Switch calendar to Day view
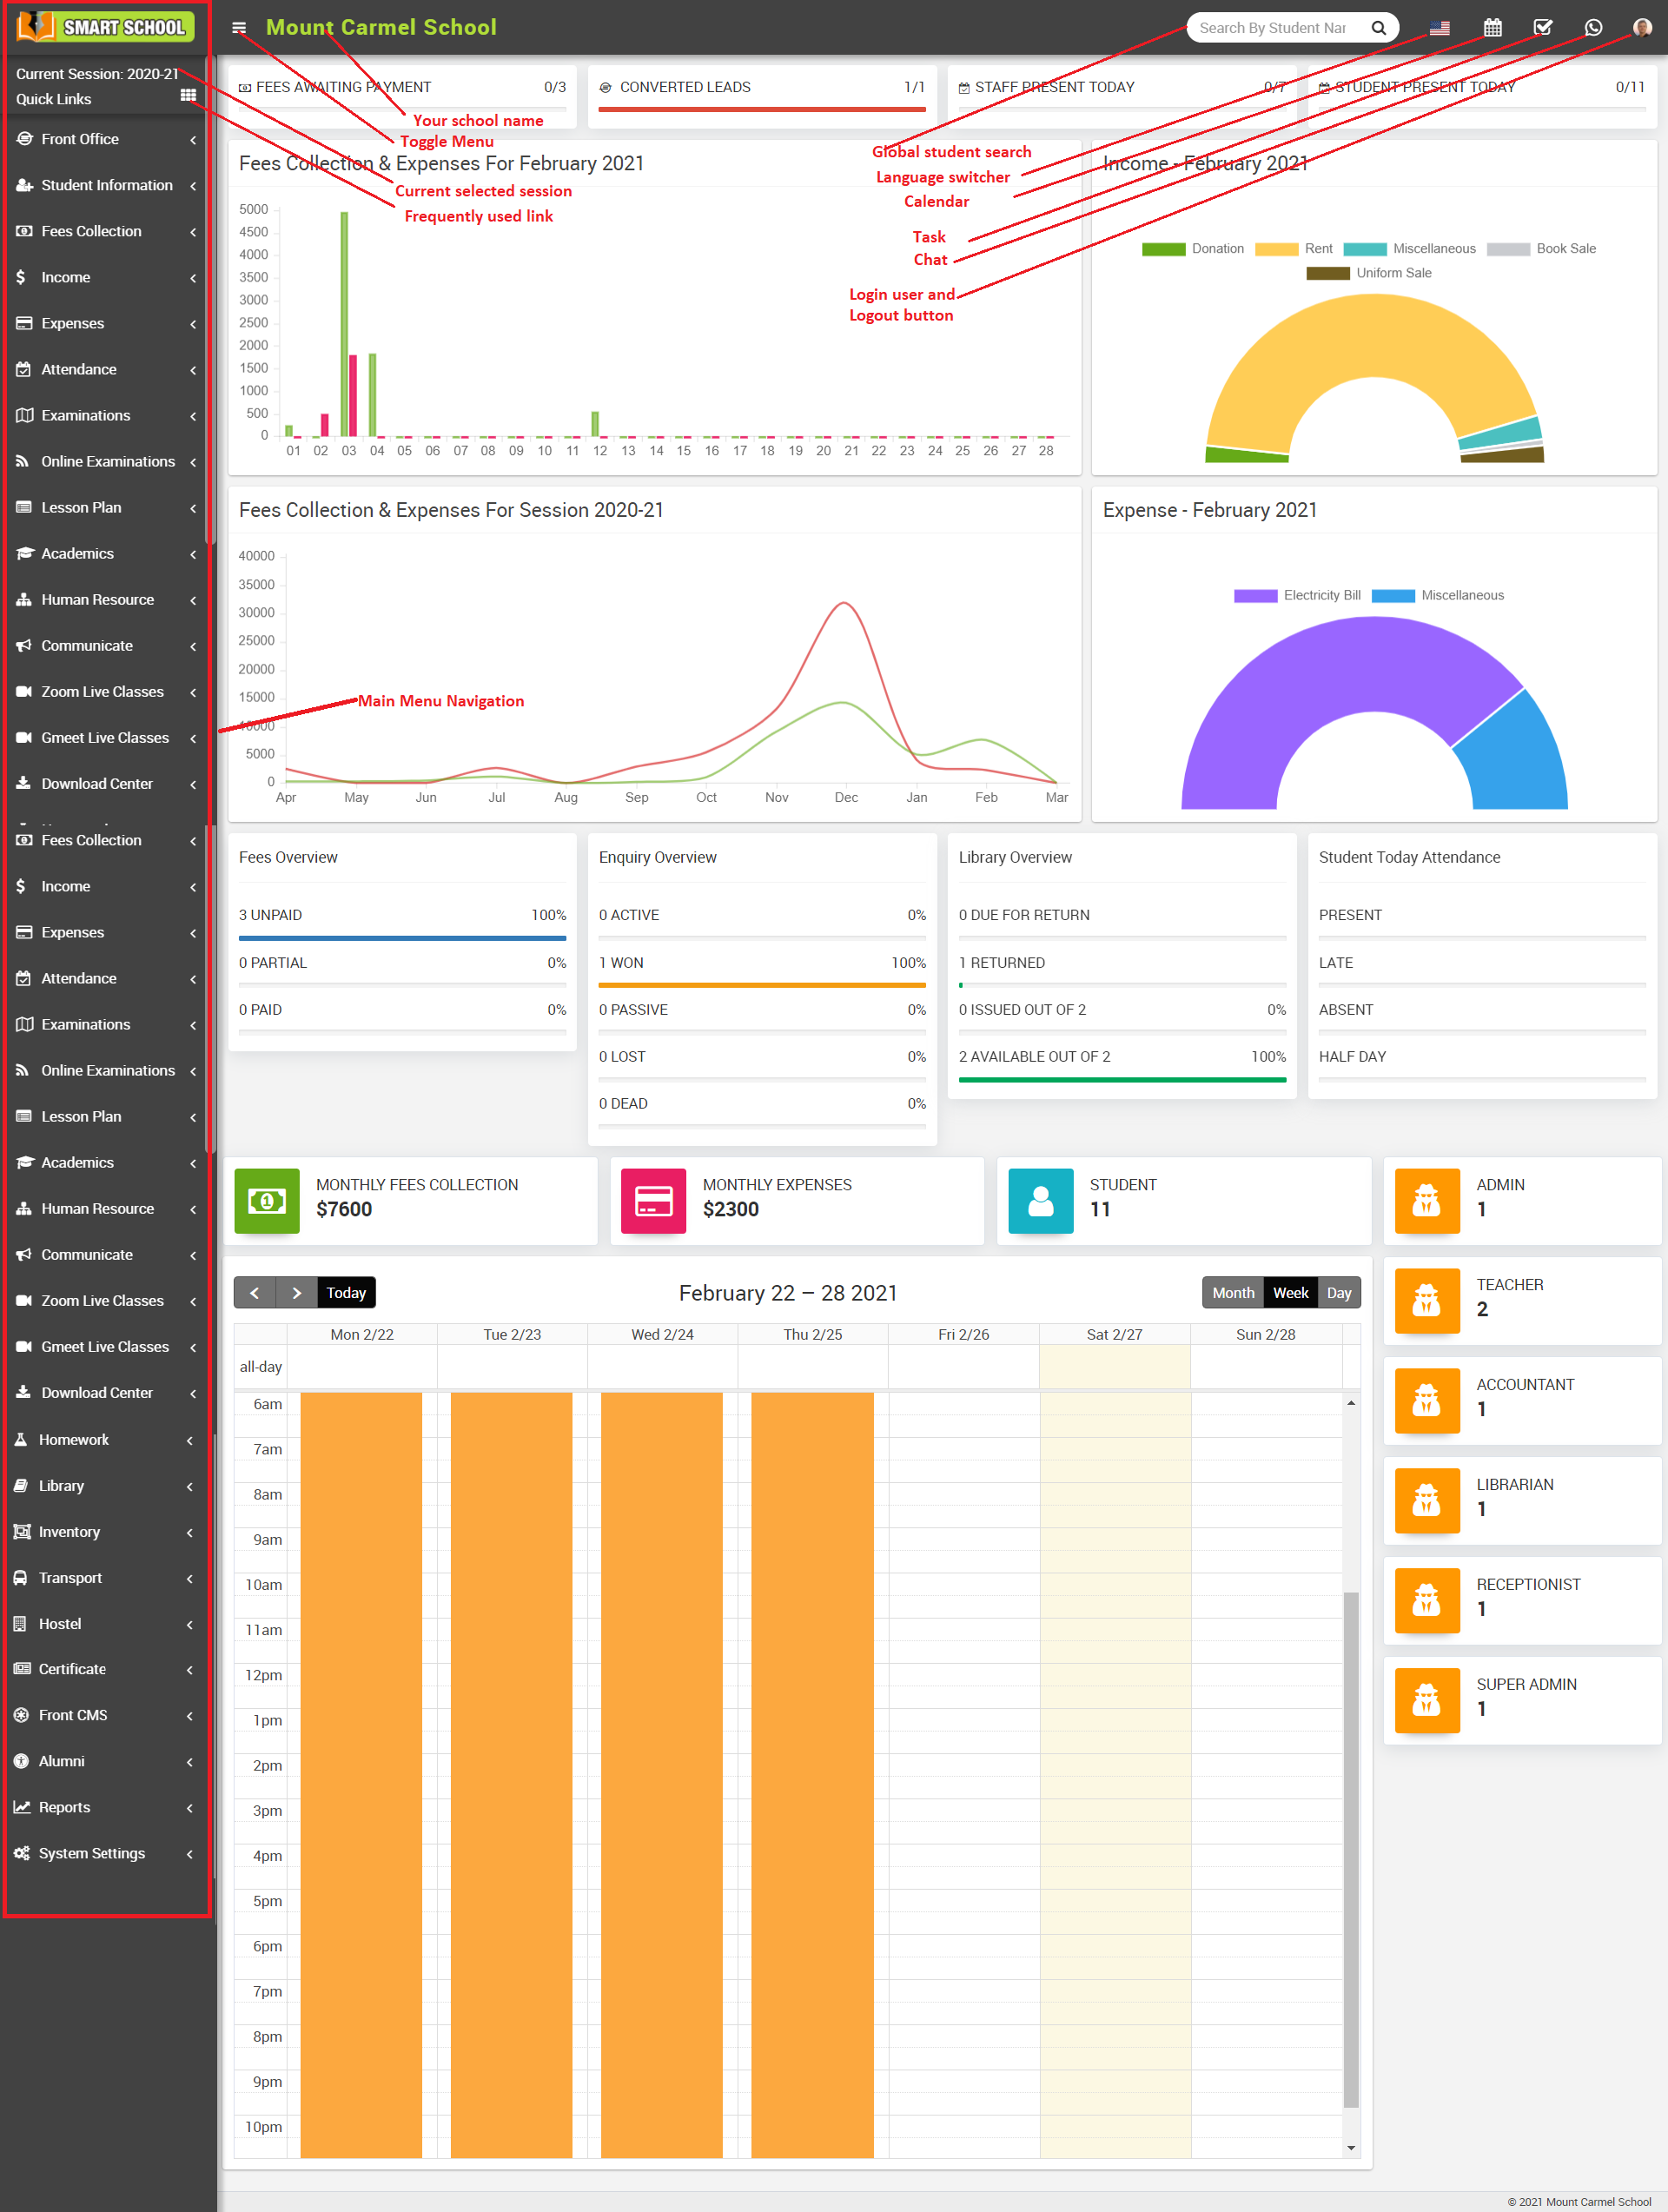 (1338, 1293)
